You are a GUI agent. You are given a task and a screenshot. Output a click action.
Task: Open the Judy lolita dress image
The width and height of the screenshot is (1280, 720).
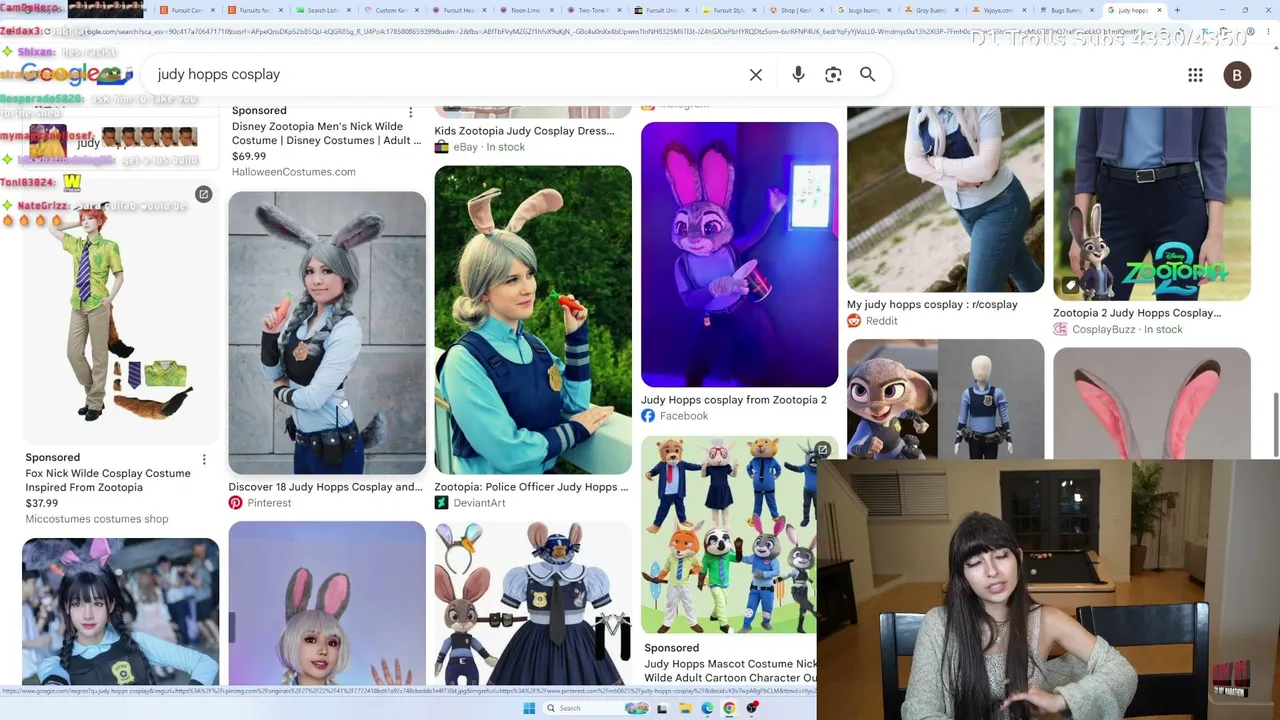pyautogui.click(x=533, y=603)
